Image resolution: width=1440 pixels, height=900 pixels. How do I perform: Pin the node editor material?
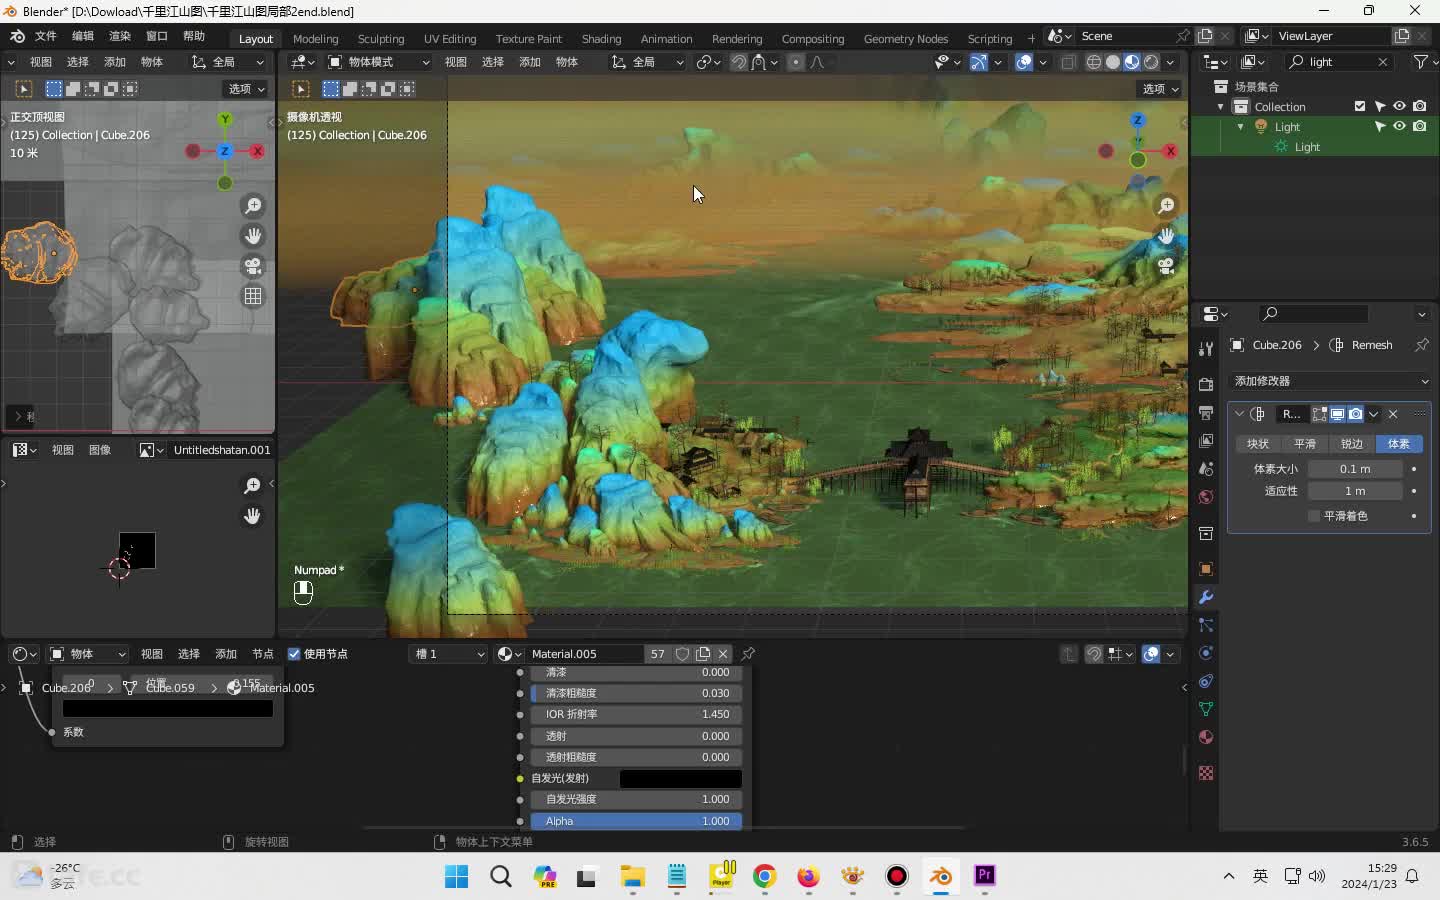coord(748,654)
